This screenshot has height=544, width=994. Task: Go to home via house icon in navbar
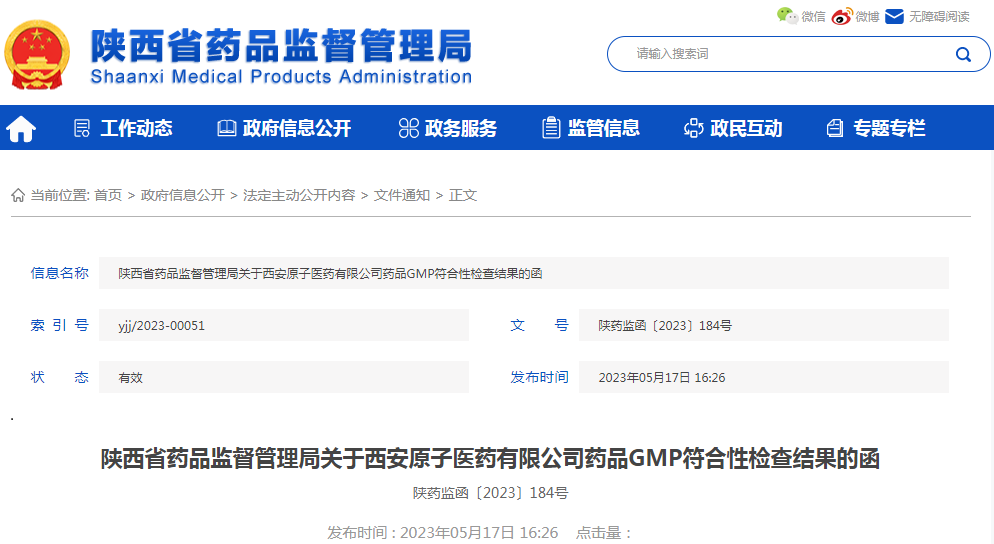coord(21,129)
